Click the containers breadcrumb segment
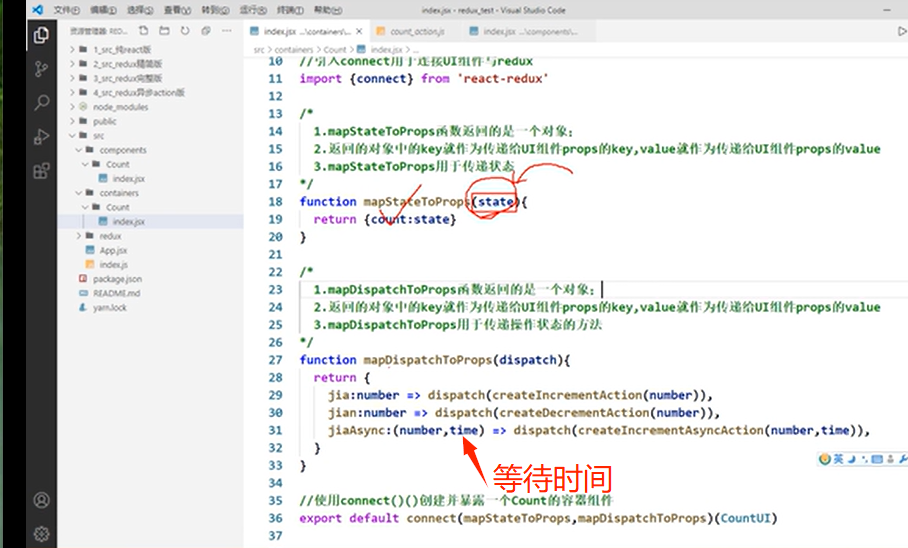Image resolution: width=908 pixels, height=548 pixels. point(294,50)
